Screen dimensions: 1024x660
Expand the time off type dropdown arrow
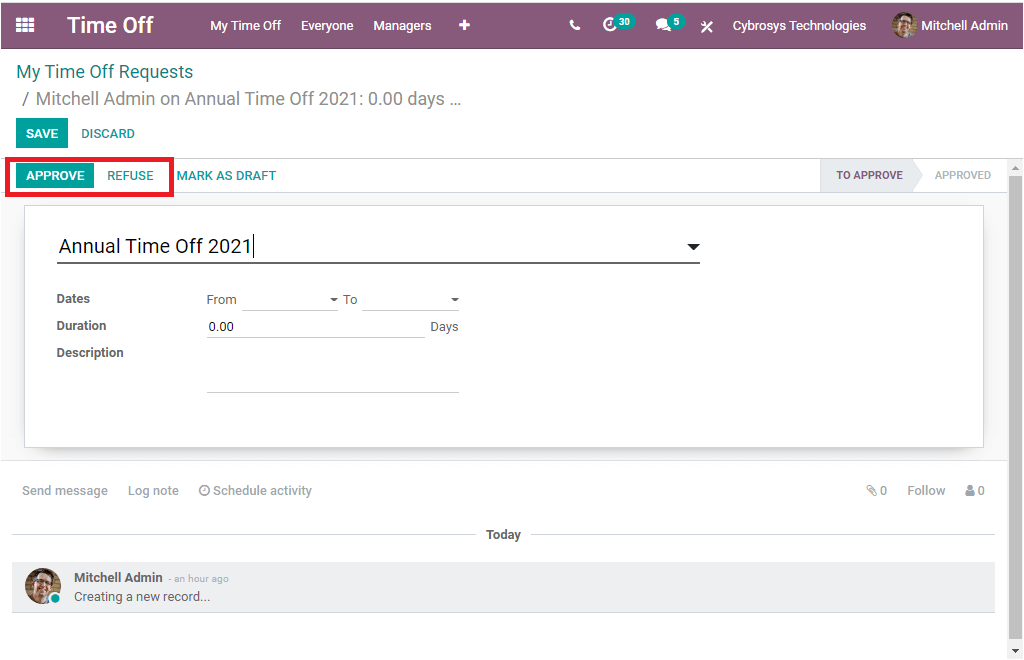[694, 247]
